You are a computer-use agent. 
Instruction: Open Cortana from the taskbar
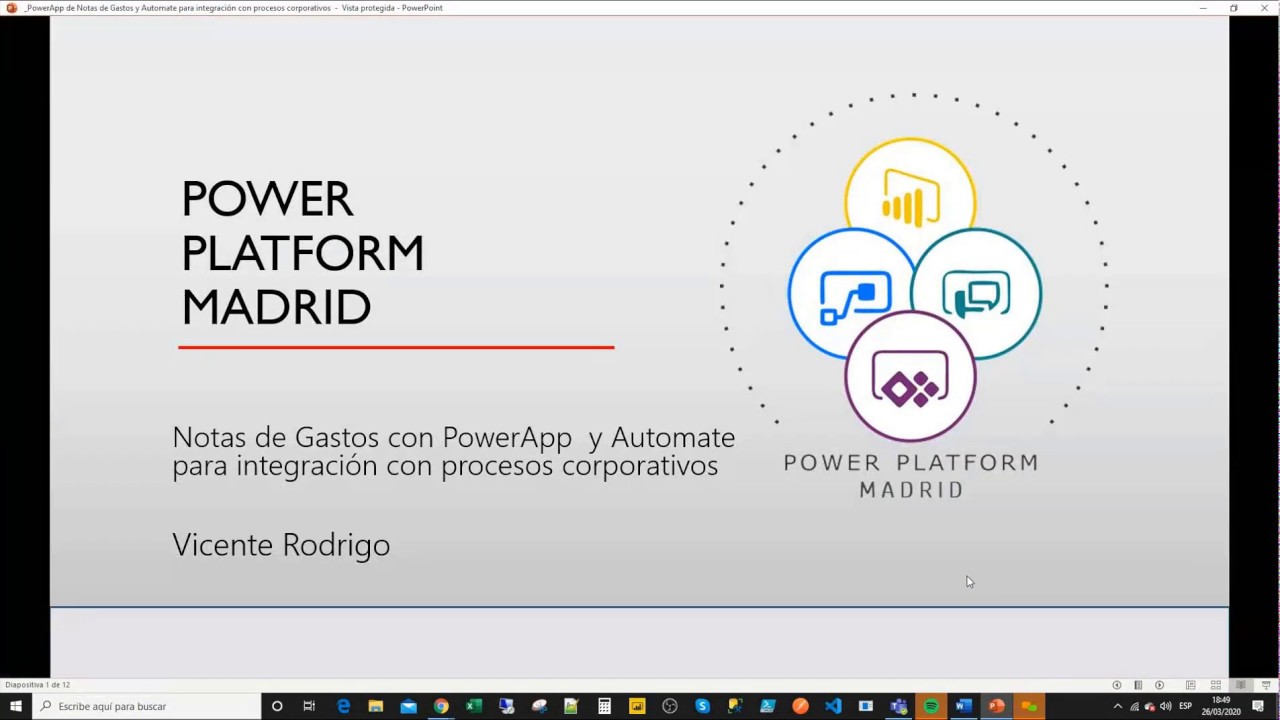click(277, 706)
